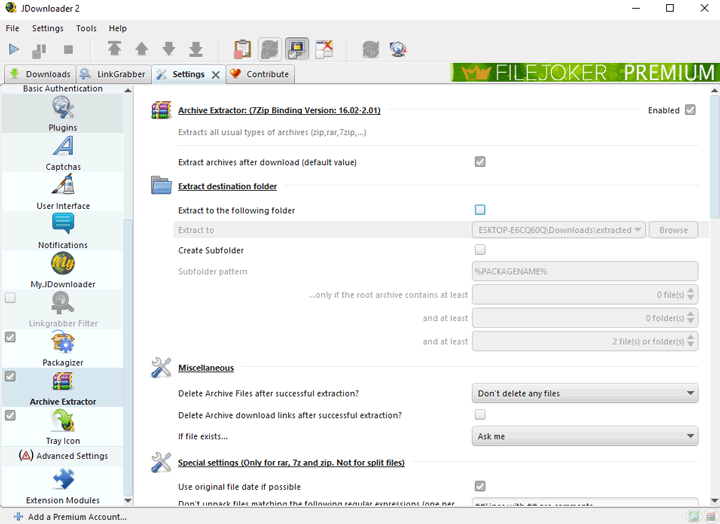The width and height of the screenshot is (720, 524).
Task: Open the Settings menu
Action: click(x=48, y=28)
